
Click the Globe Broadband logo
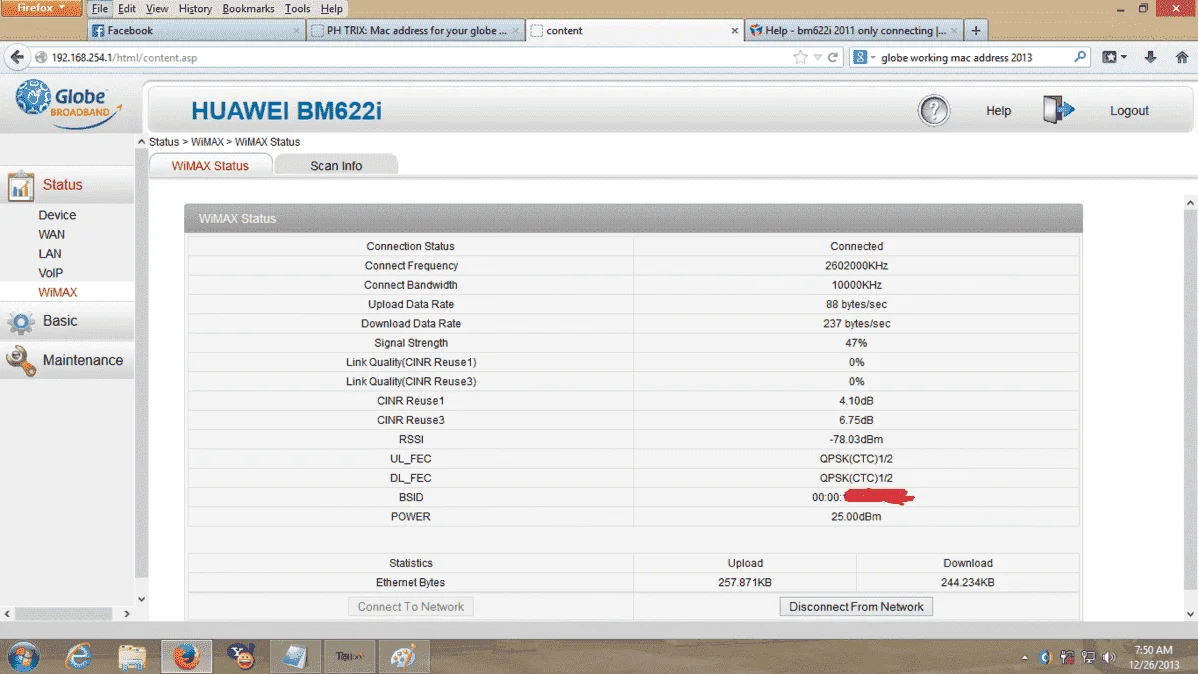(x=68, y=105)
